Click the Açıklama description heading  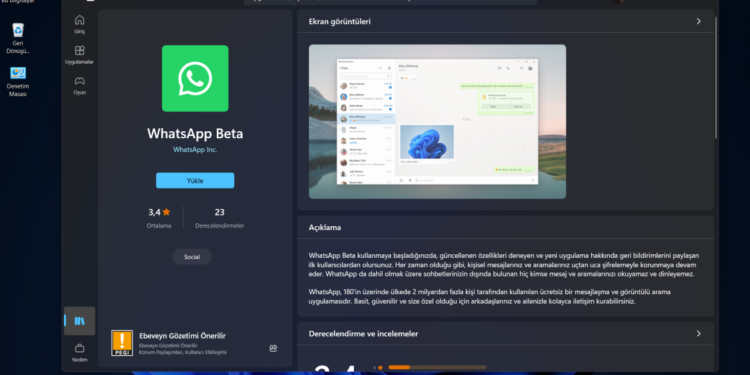(325, 227)
